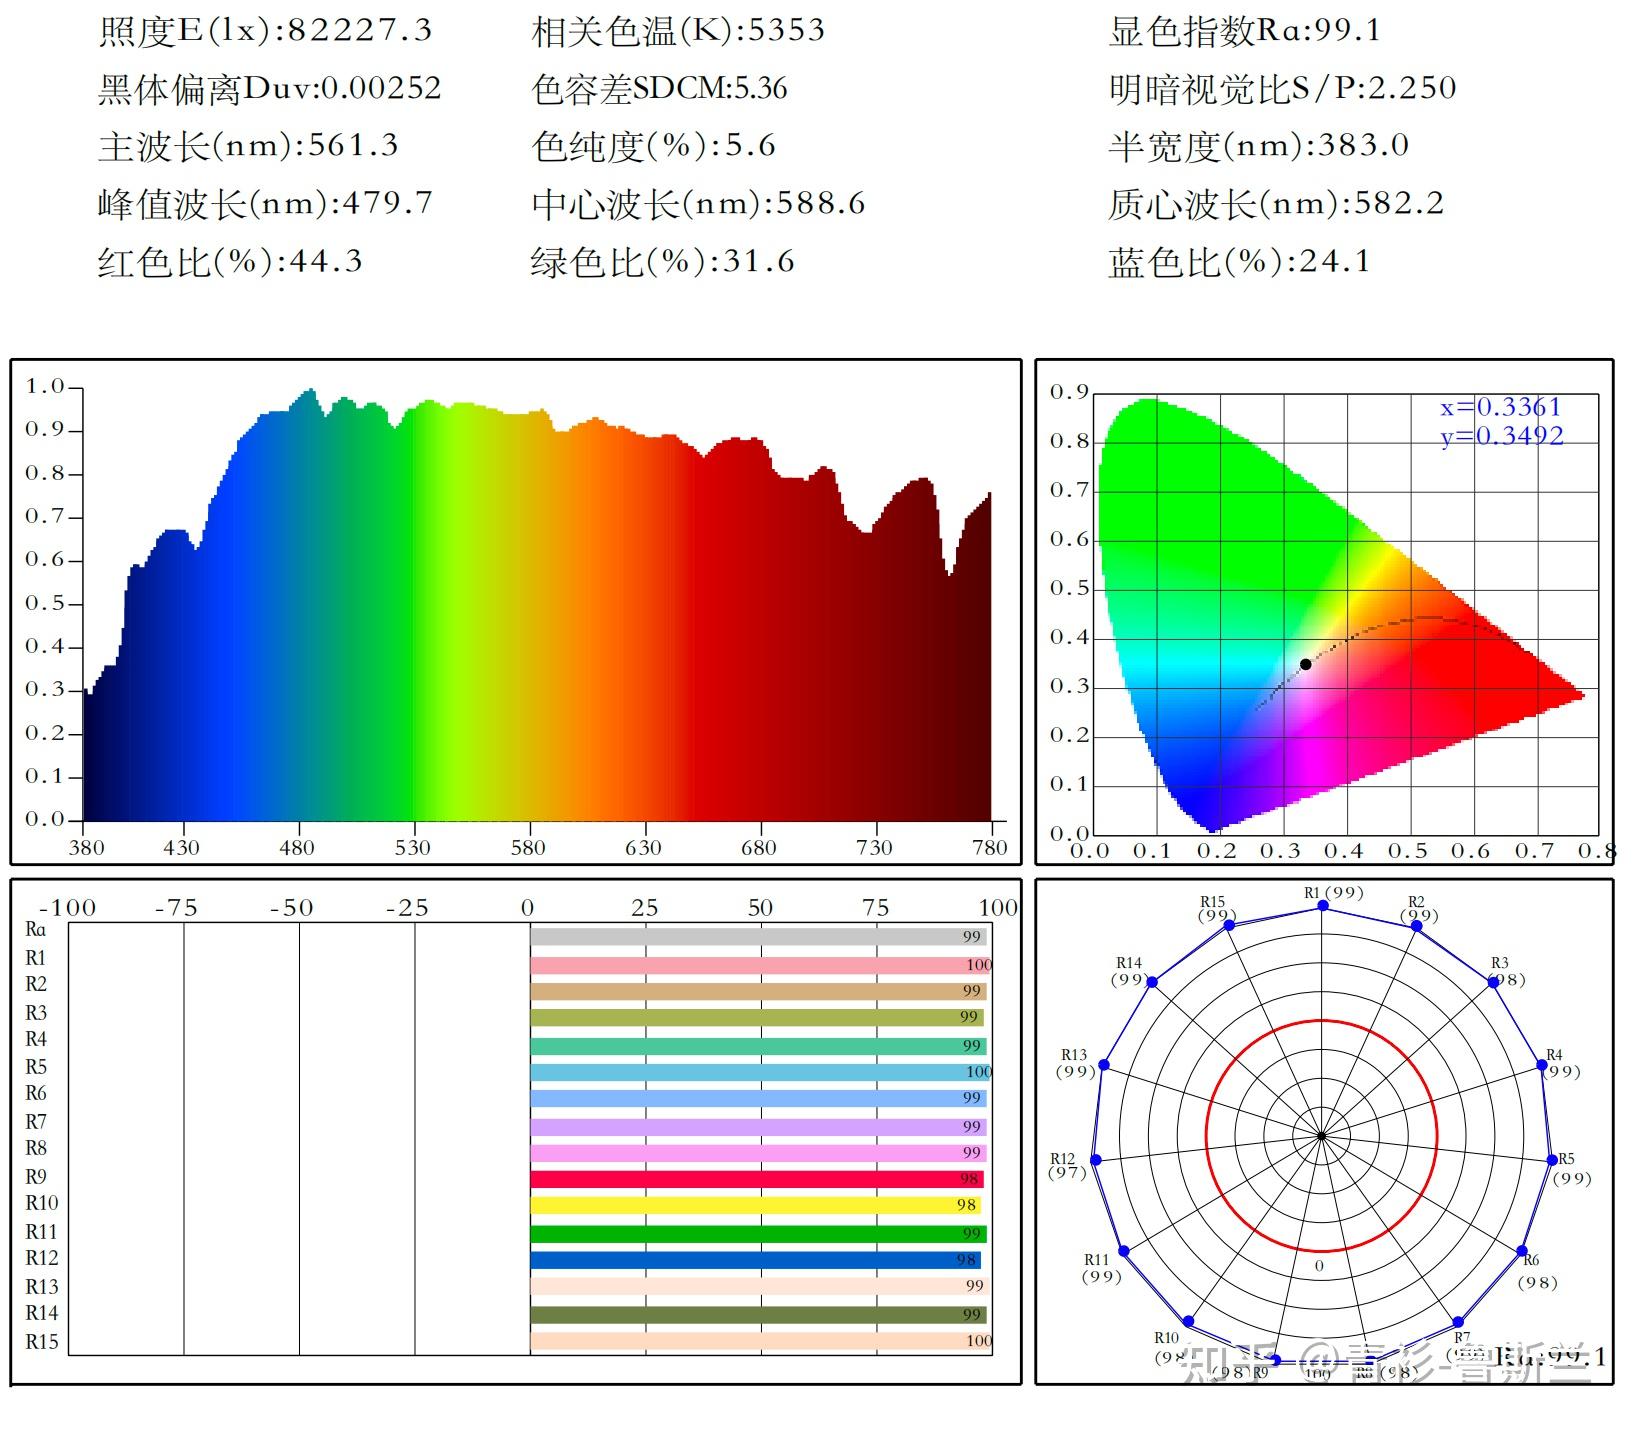Screen dimensions: 1634x1430
Task: Click the R12 row label in bar chart
Action: click(42, 1258)
